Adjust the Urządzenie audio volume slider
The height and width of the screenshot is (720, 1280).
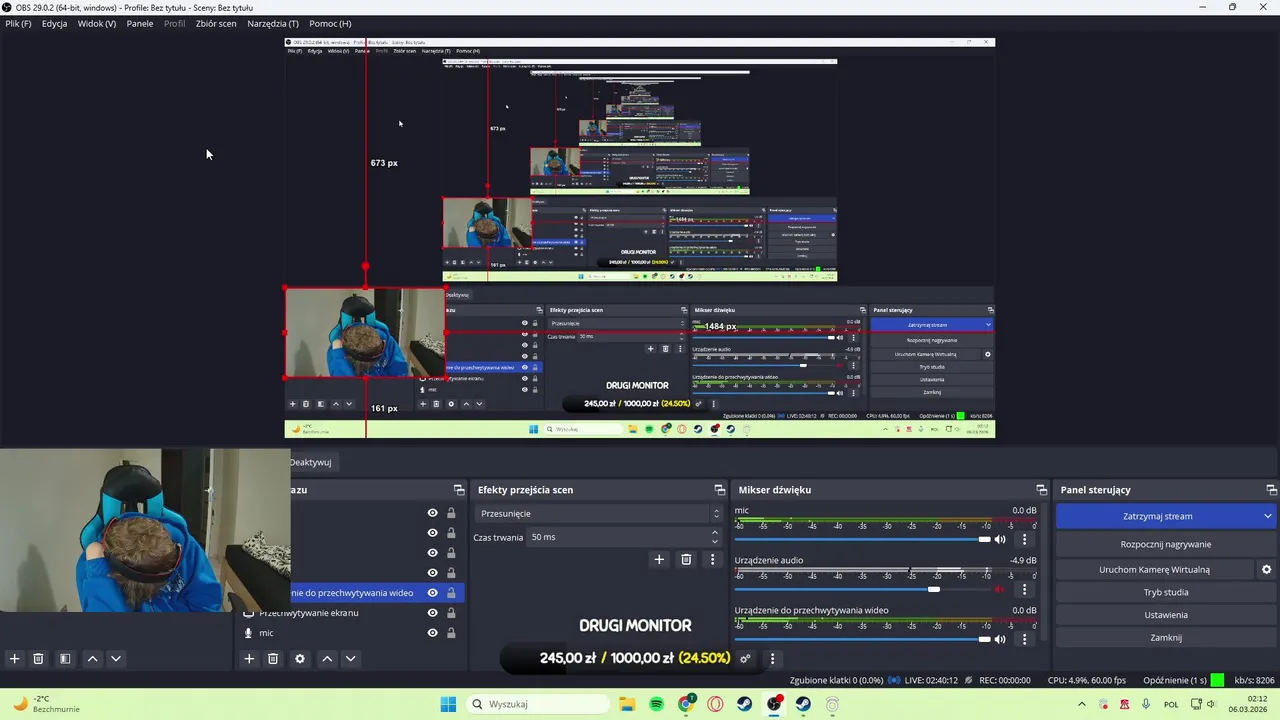tap(863, 589)
